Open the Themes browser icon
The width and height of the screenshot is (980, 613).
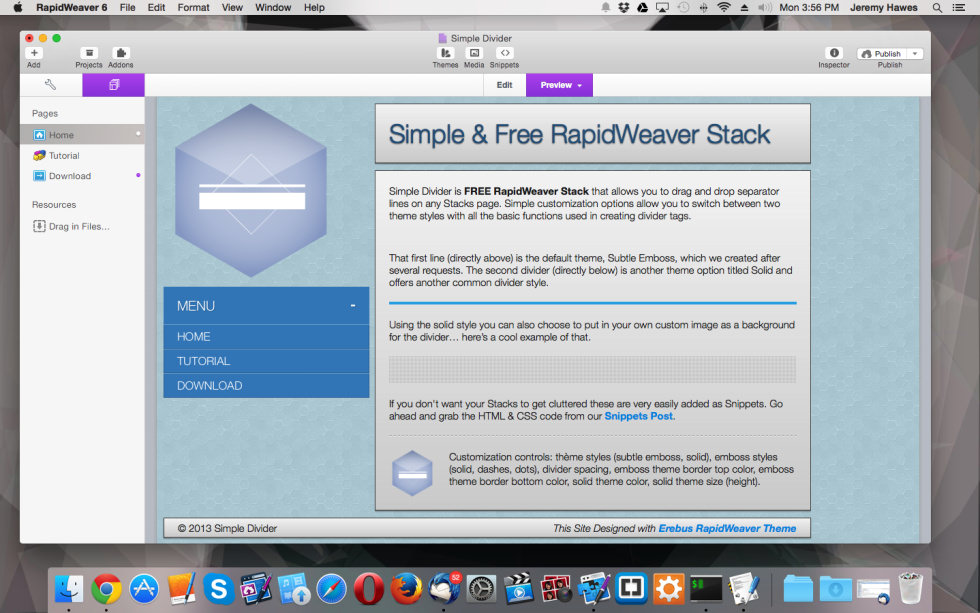(x=446, y=54)
